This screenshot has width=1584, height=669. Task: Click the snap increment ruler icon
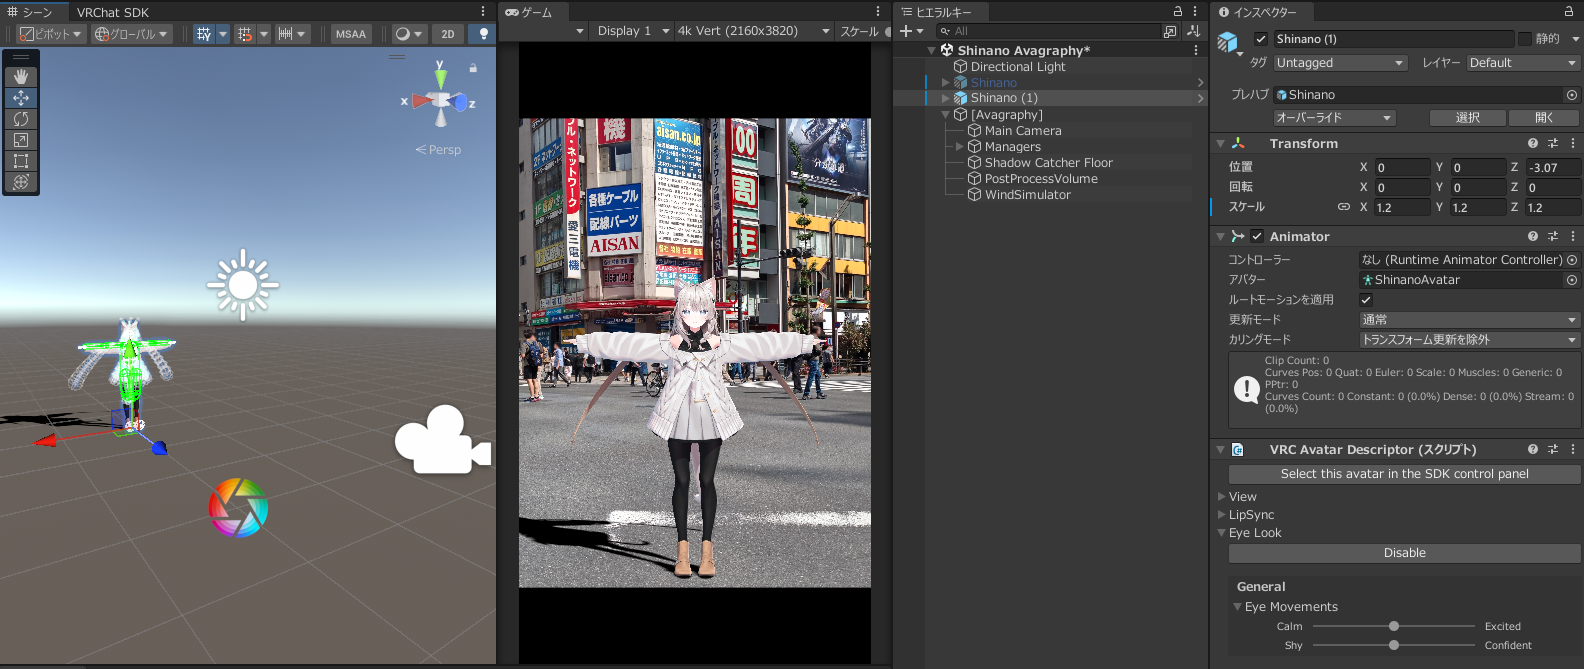tap(286, 34)
